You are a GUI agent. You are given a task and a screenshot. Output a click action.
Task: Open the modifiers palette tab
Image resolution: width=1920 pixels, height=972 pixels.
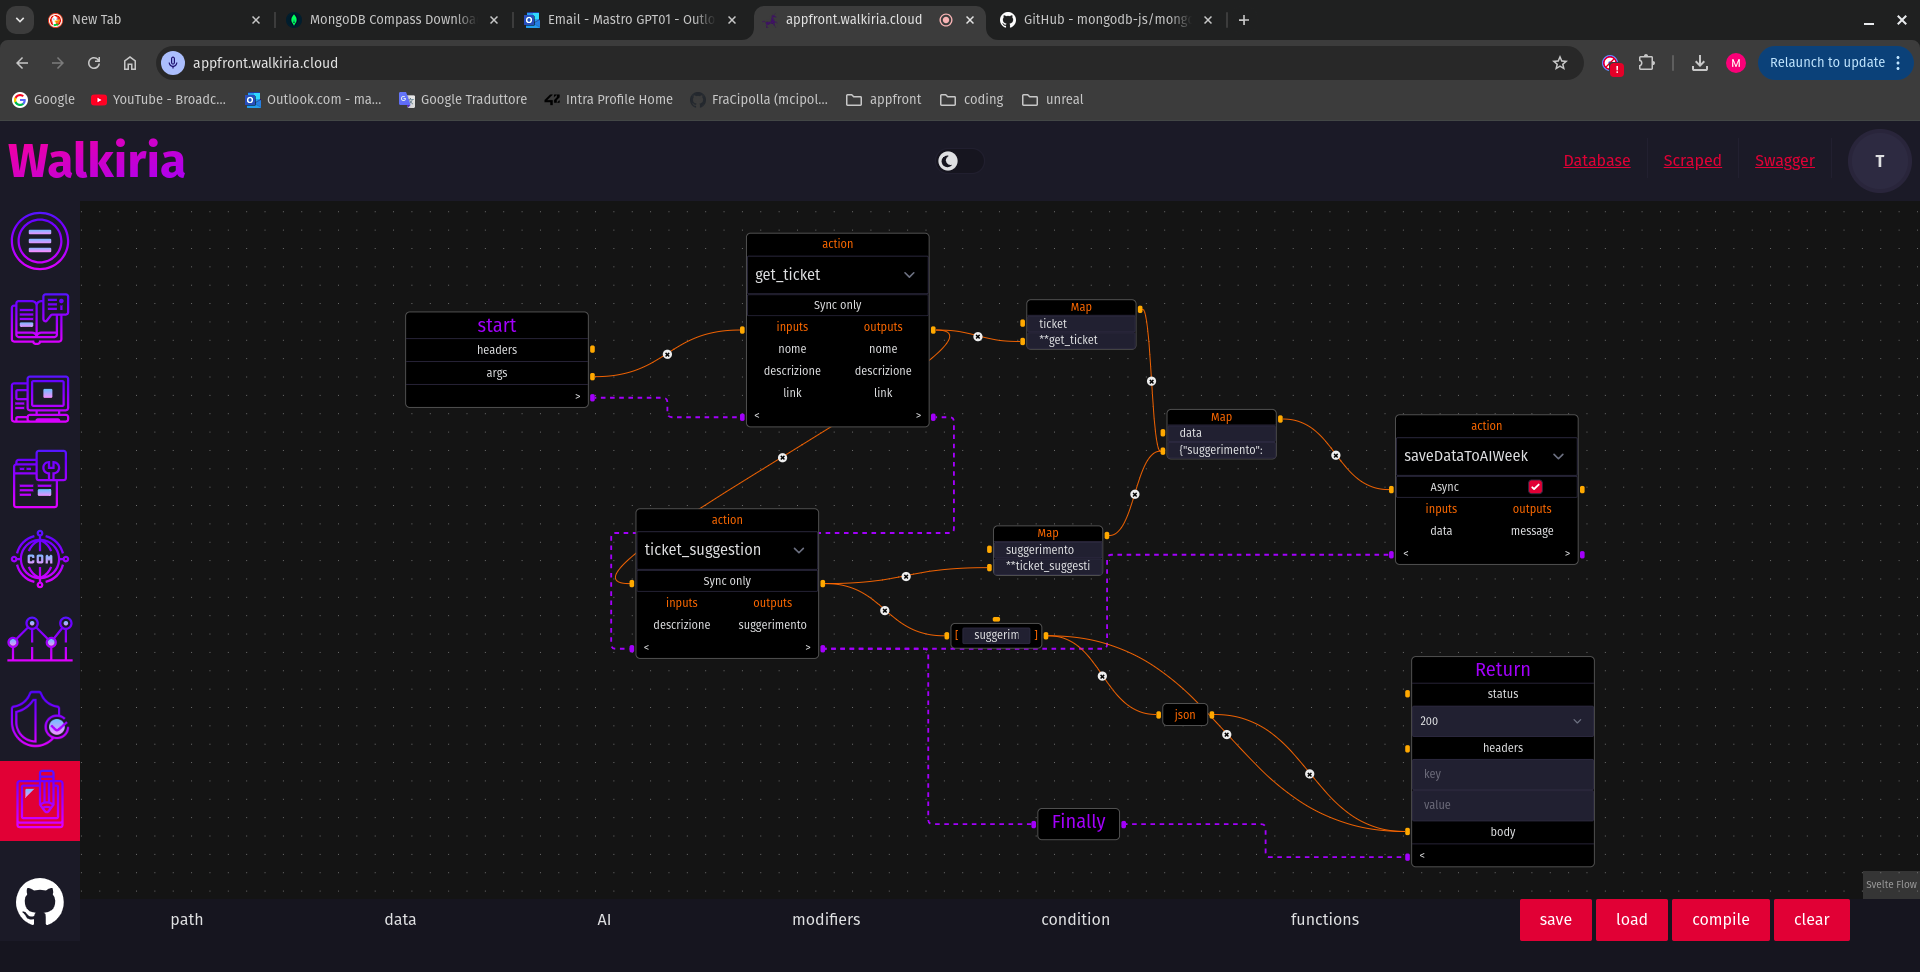click(826, 919)
